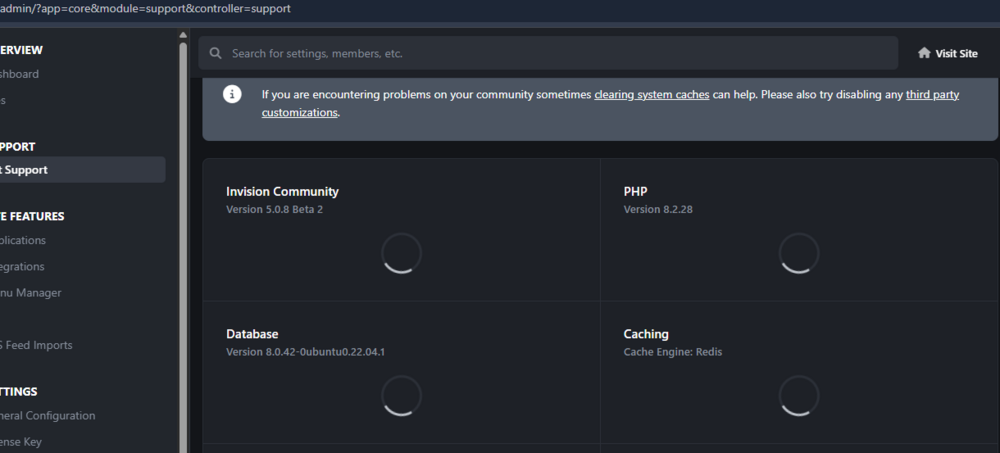This screenshot has height=453, width=1000.
Task: Click the search magnifier icon
Action: (216, 54)
